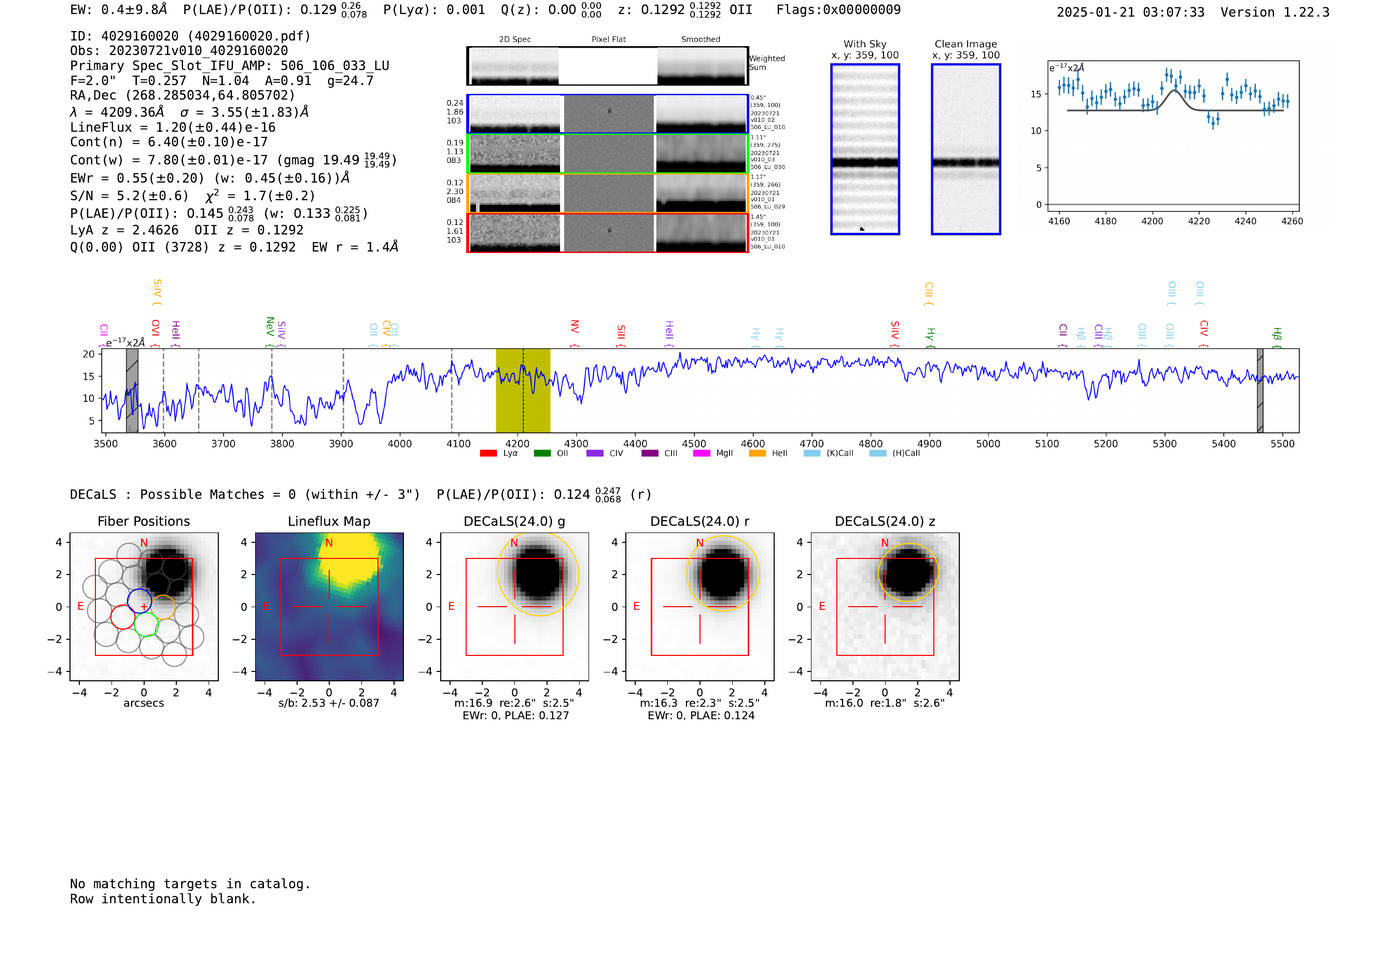The image size is (1400, 953).
Task: Click the ID: 4029160020 line
Action: 190,36
